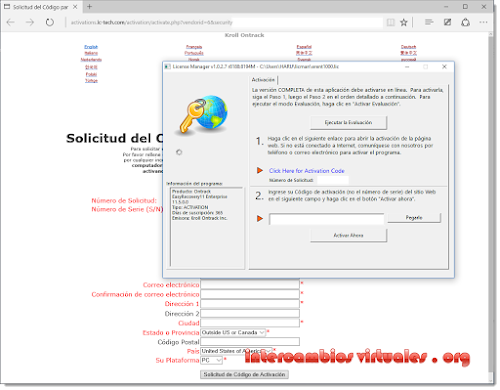Open the Edge Hub icon
The width and height of the screenshot is (500, 390).
429,22
